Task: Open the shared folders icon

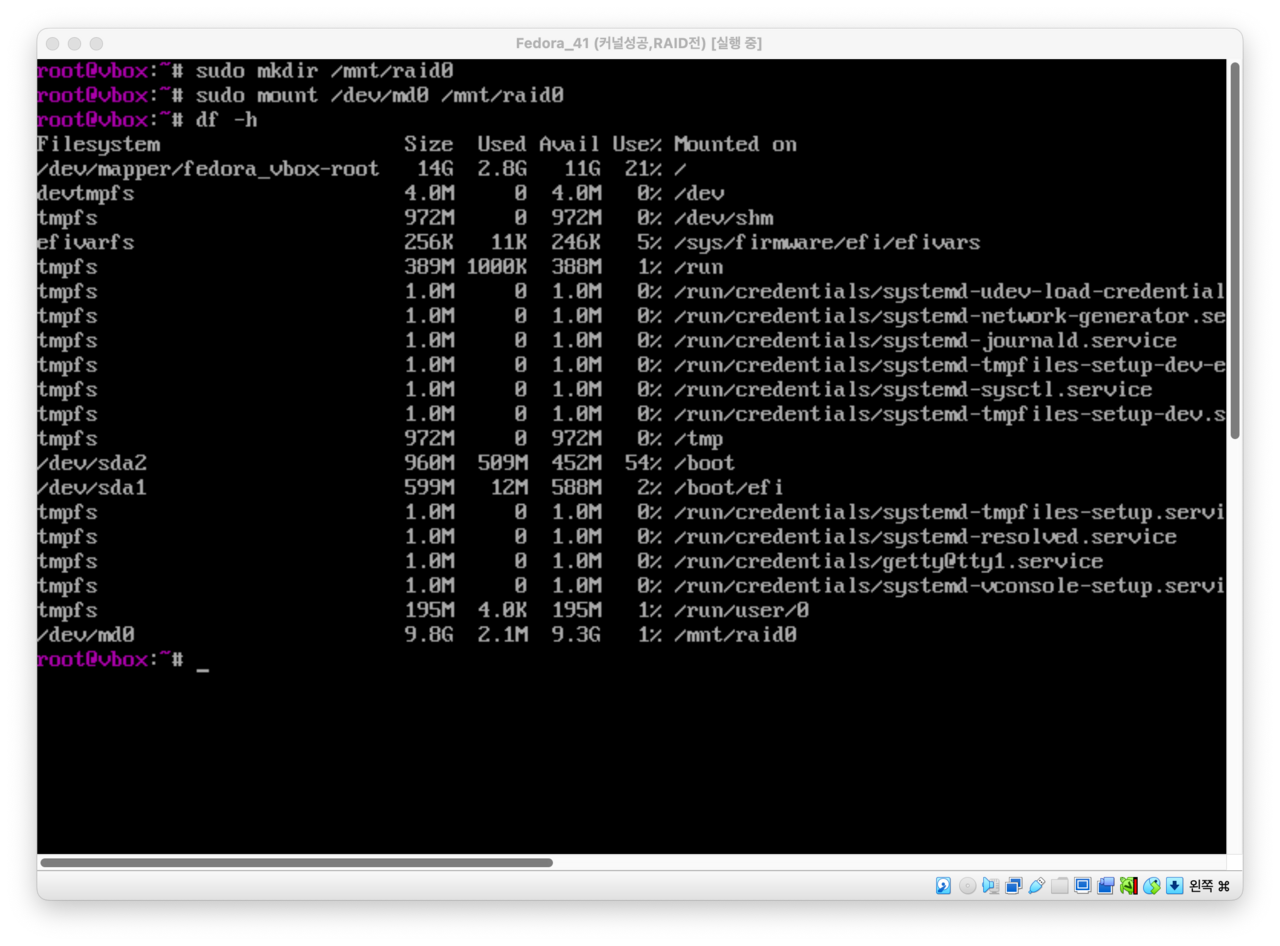Action: 1060,885
